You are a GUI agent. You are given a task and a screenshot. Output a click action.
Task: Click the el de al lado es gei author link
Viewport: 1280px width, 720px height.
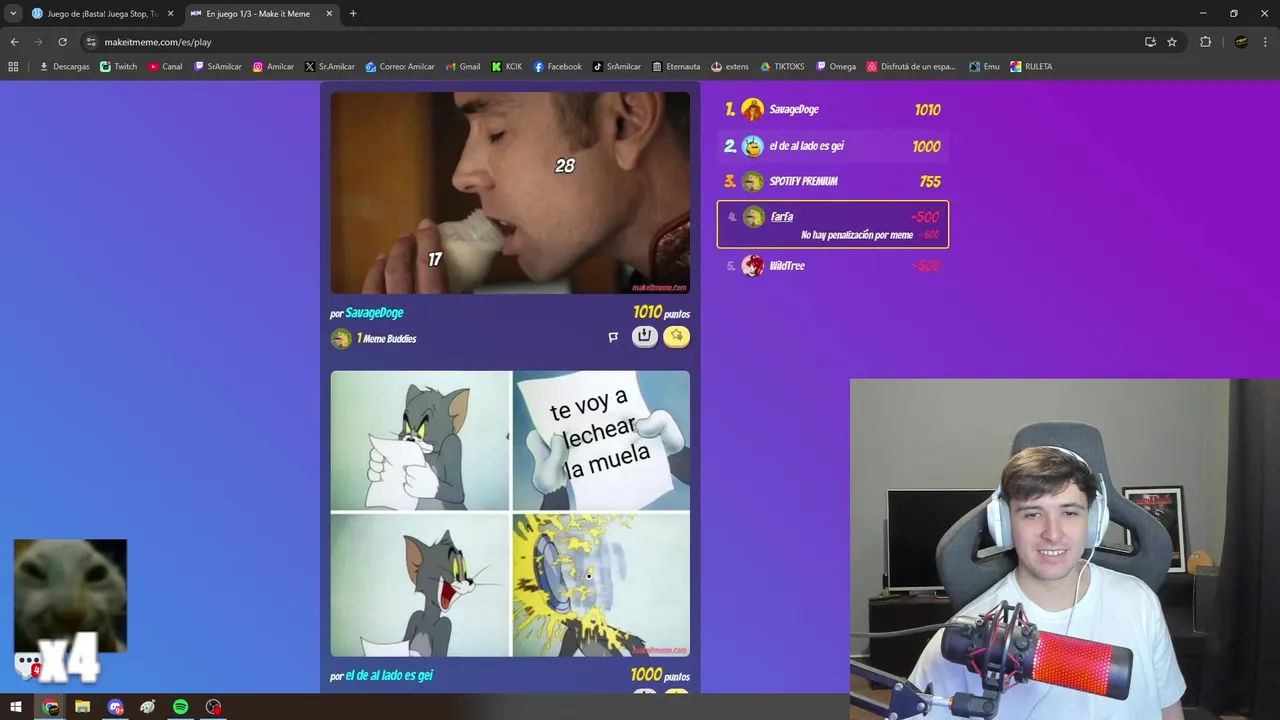click(389, 676)
